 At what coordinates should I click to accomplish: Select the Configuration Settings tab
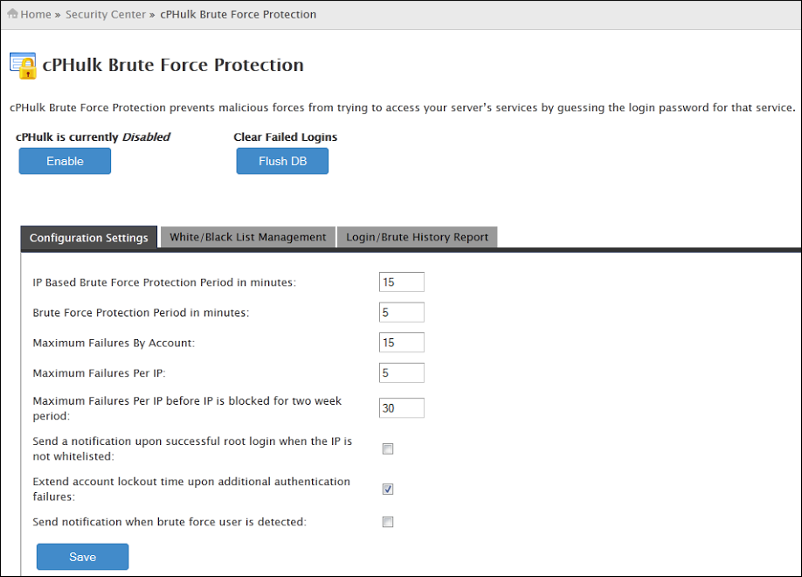point(89,238)
